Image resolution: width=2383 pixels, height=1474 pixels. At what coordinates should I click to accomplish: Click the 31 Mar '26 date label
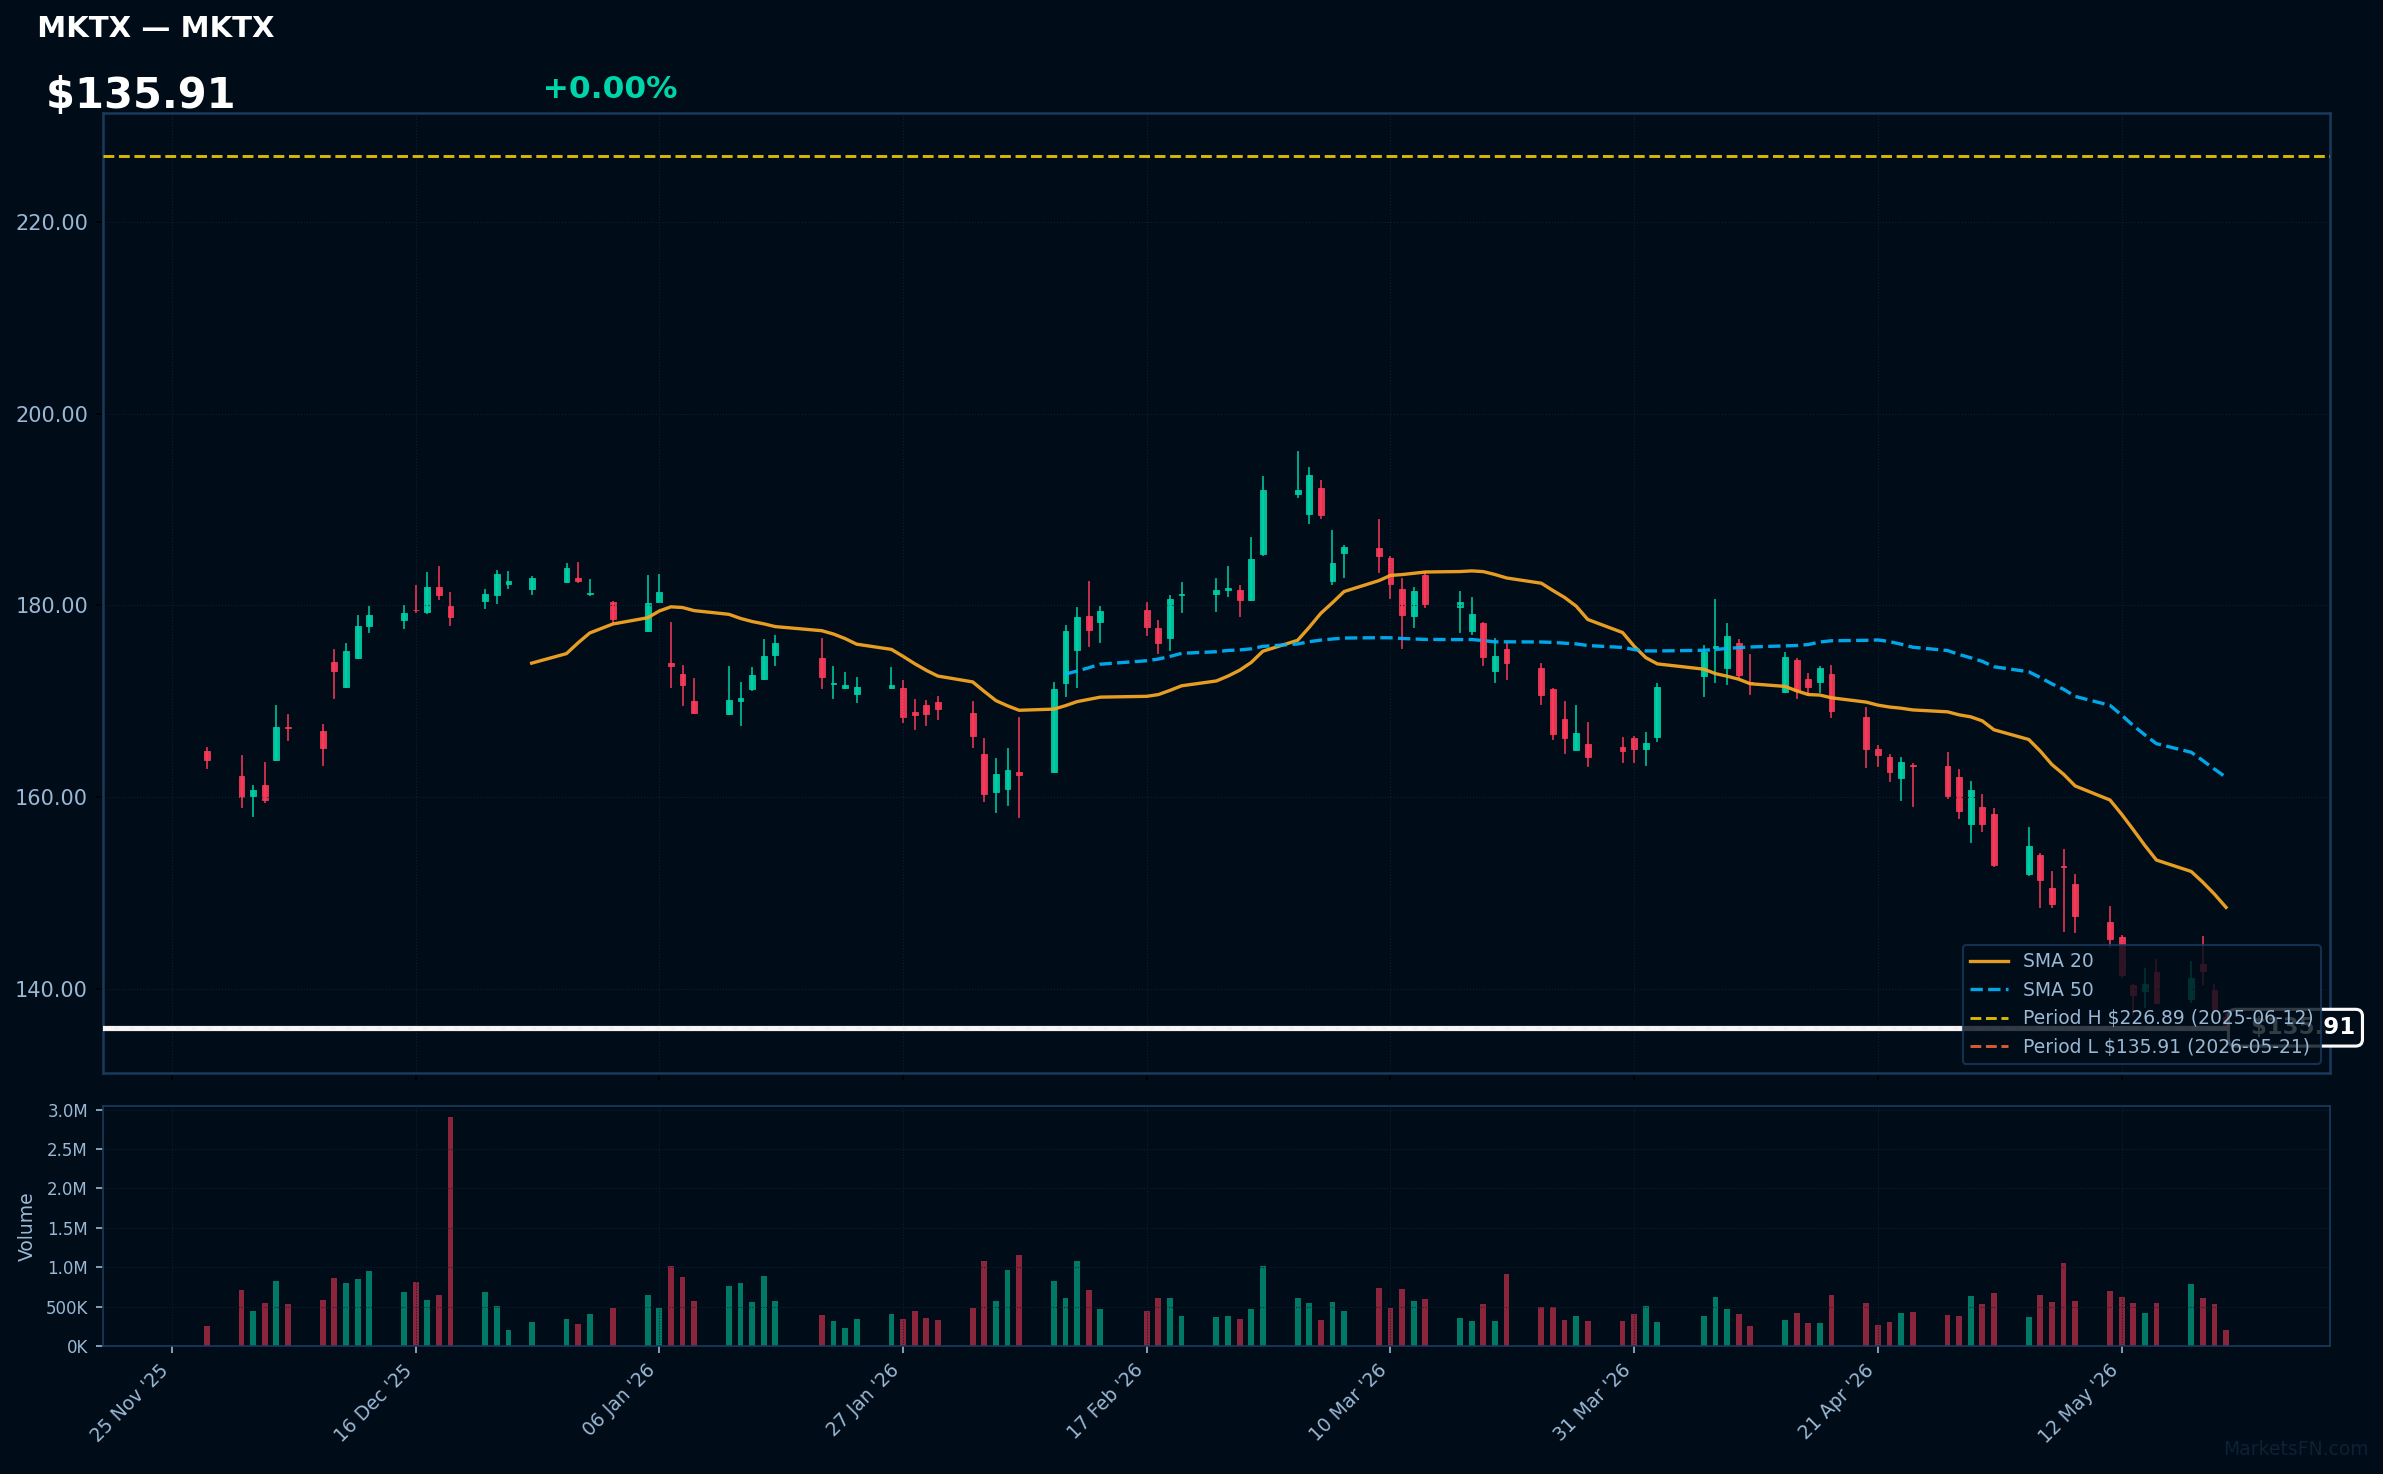pyautogui.click(x=1592, y=1402)
